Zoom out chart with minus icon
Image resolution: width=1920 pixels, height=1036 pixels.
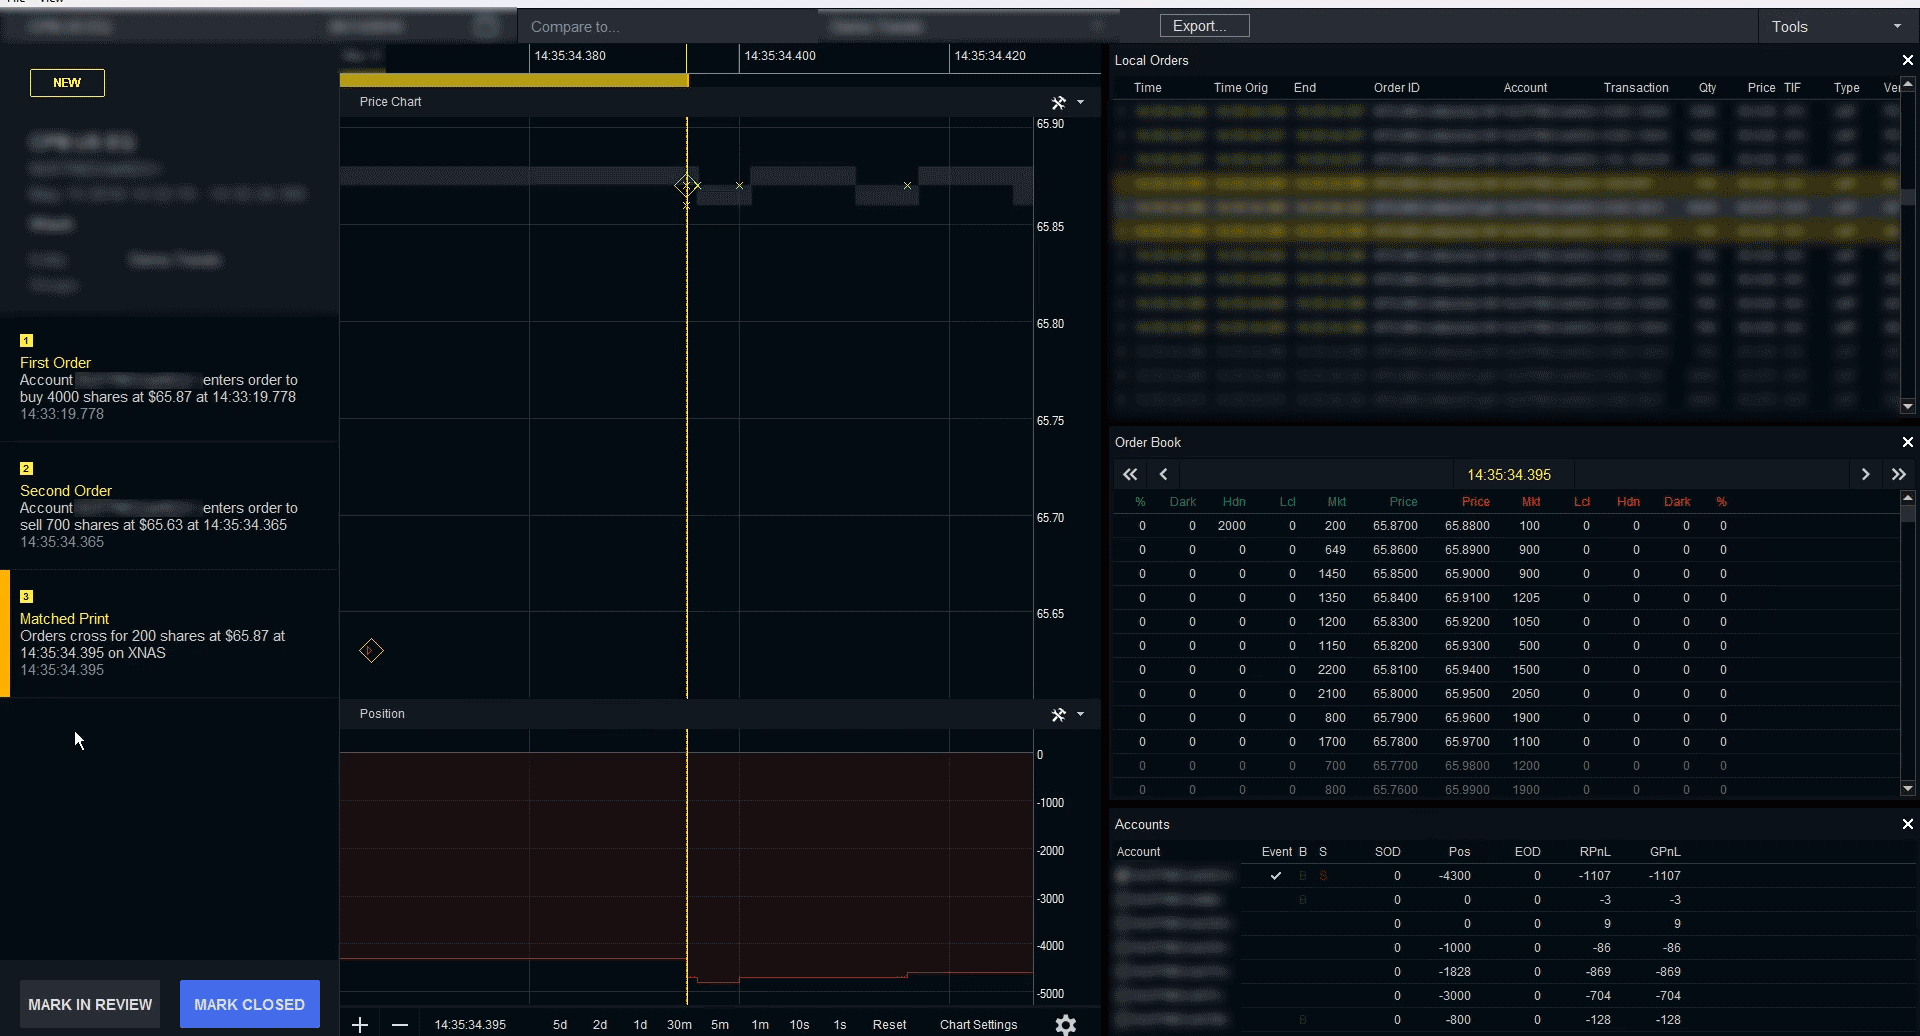400,1024
